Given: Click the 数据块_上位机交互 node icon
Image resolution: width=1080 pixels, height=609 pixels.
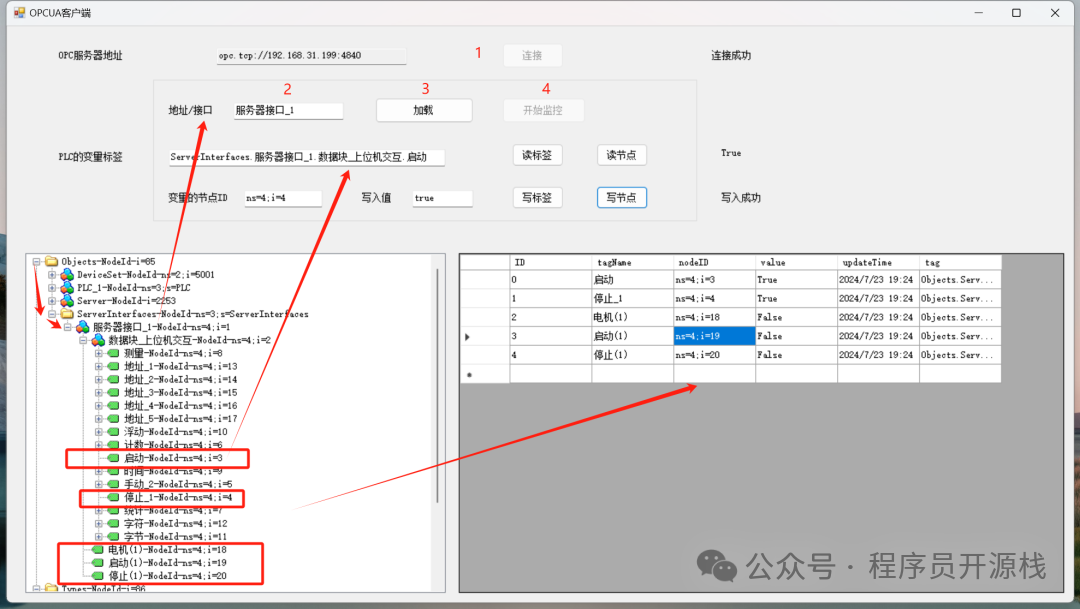Looking at the screenshot, I should coord(99,341).
